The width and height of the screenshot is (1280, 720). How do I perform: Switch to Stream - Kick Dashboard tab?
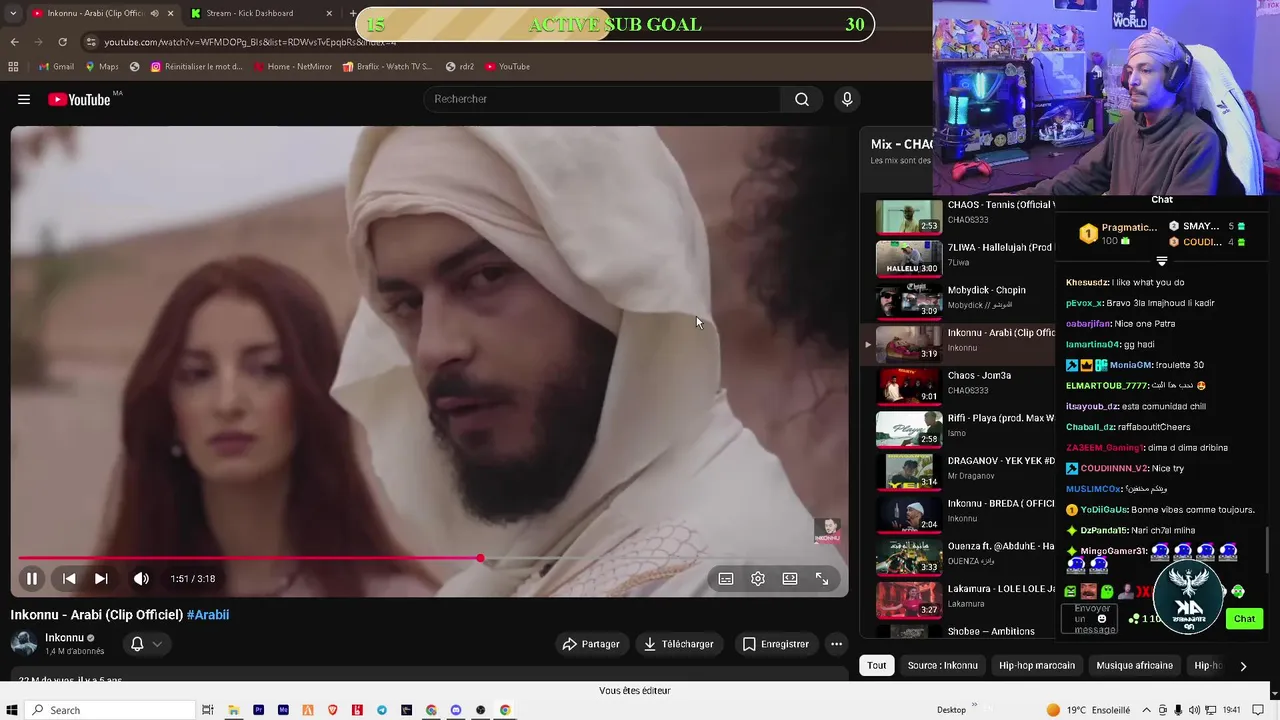[260, 13]
